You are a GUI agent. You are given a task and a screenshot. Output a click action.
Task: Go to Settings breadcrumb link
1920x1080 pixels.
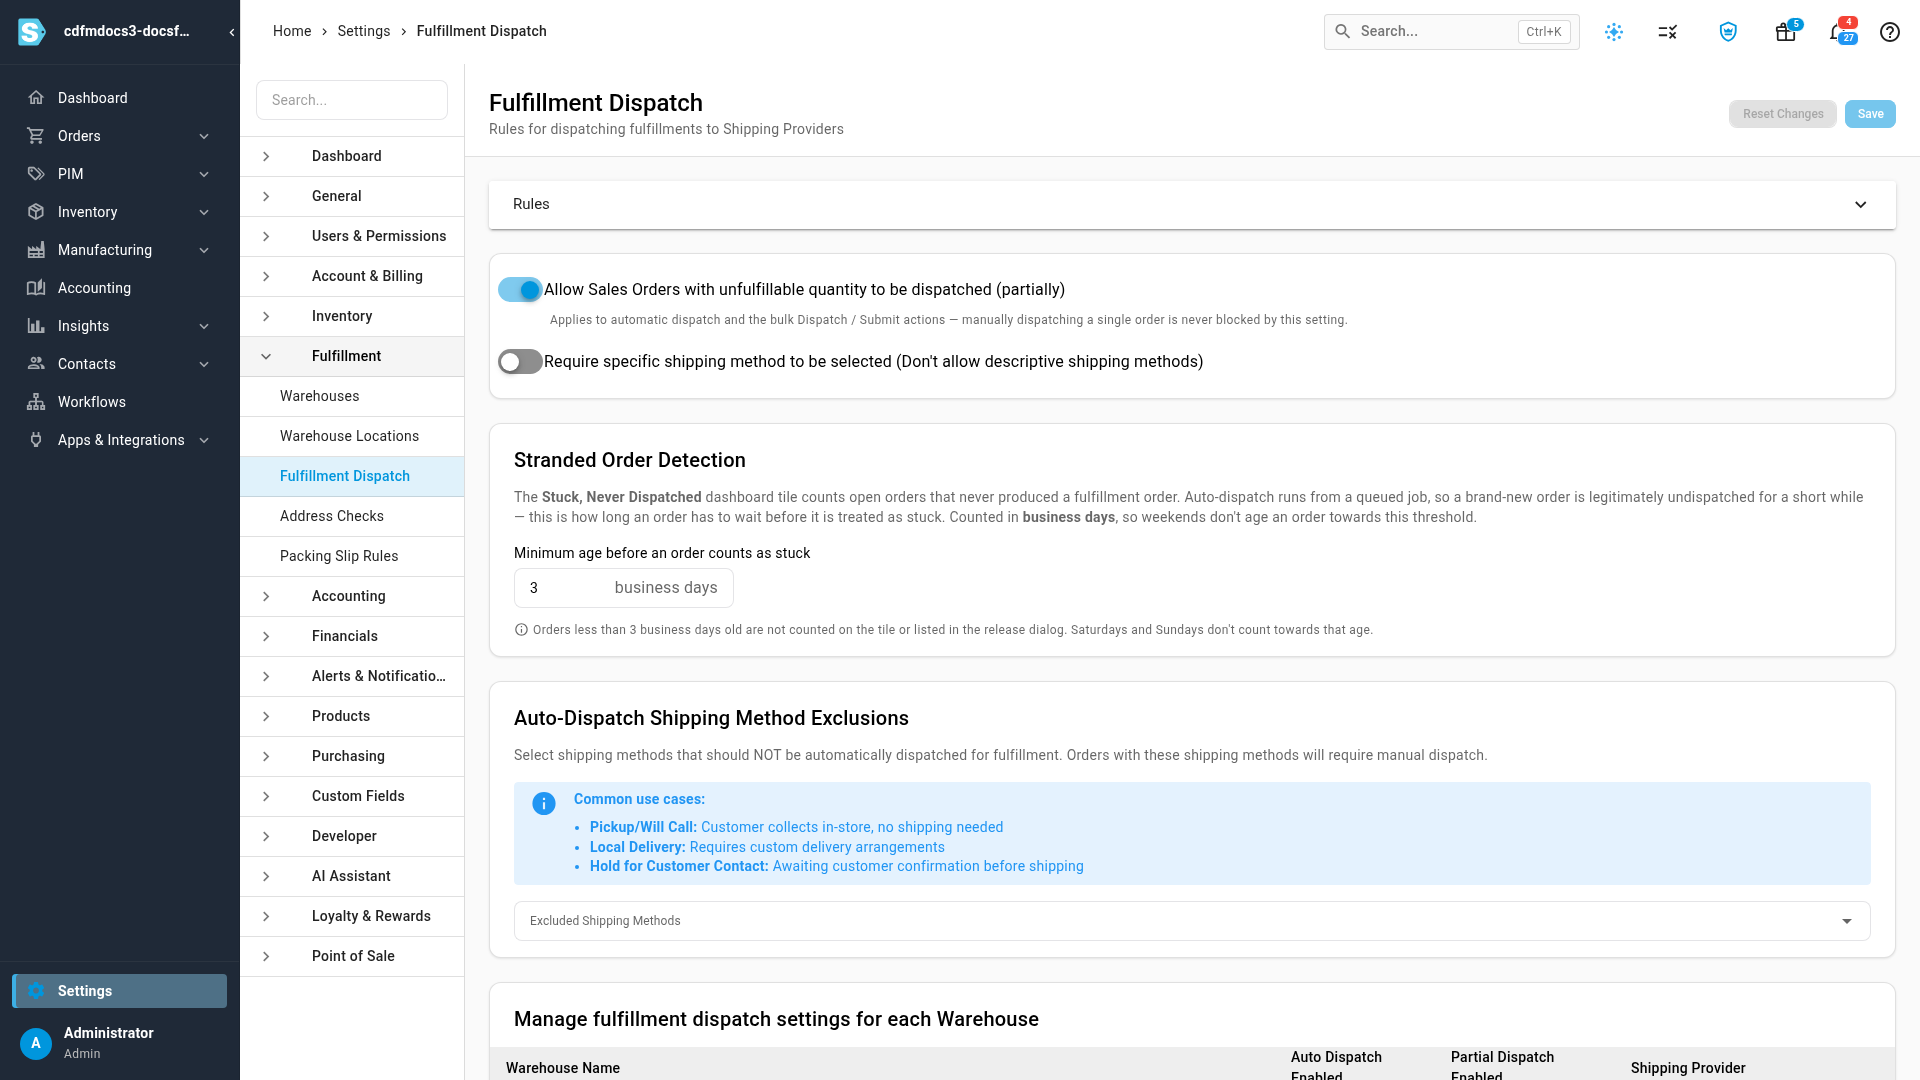click(364, 31)
